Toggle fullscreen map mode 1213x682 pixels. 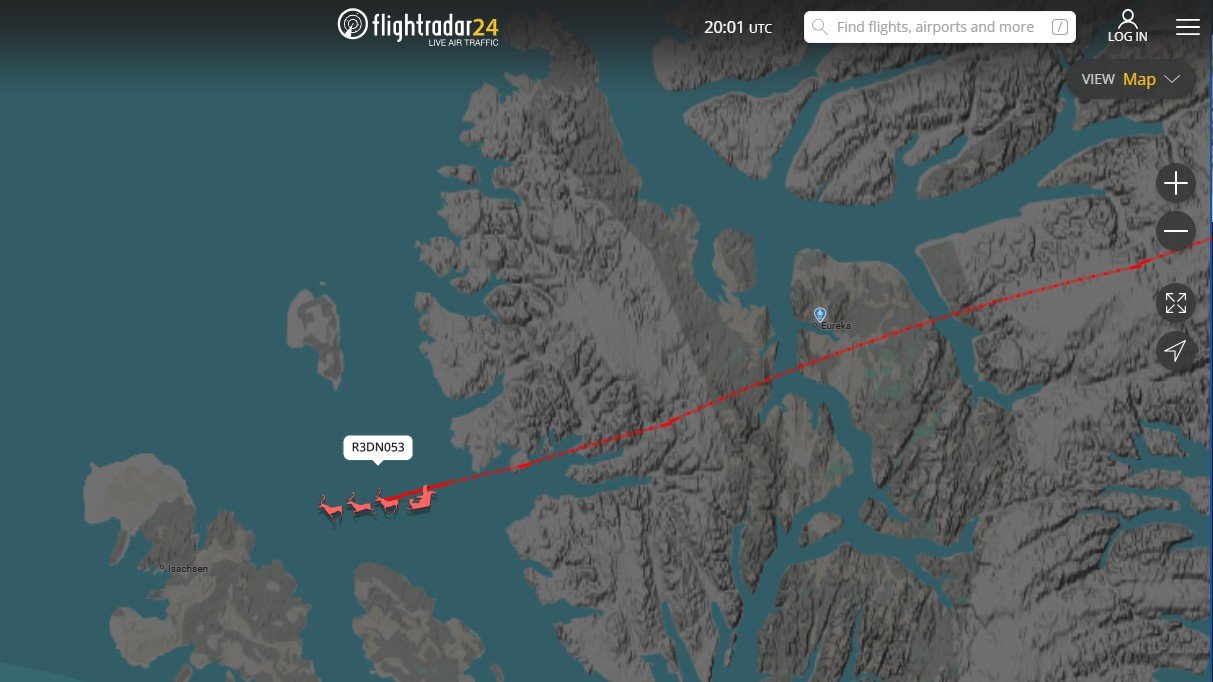pyautogui.click(x=1176, y=303)
